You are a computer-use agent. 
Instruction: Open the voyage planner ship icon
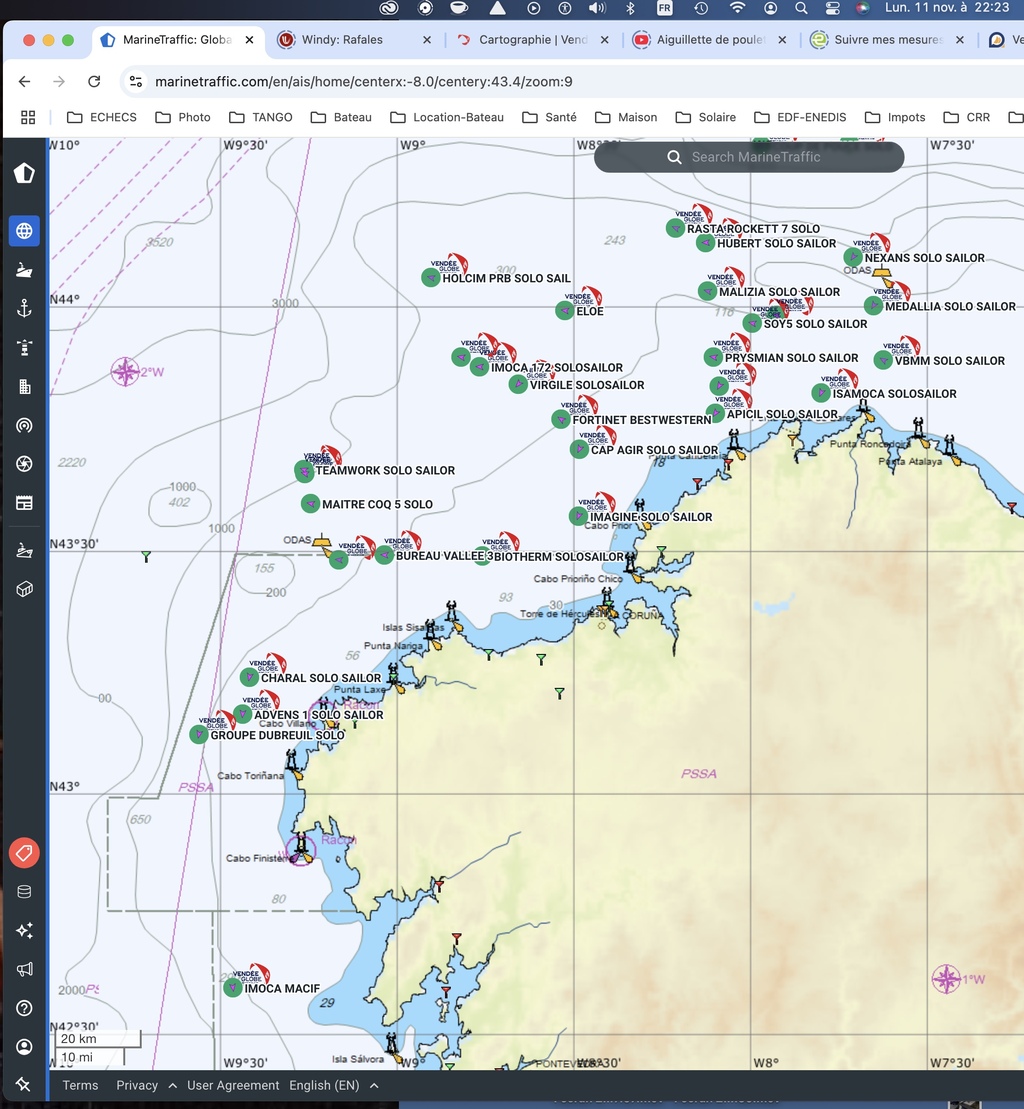point(24,550)
